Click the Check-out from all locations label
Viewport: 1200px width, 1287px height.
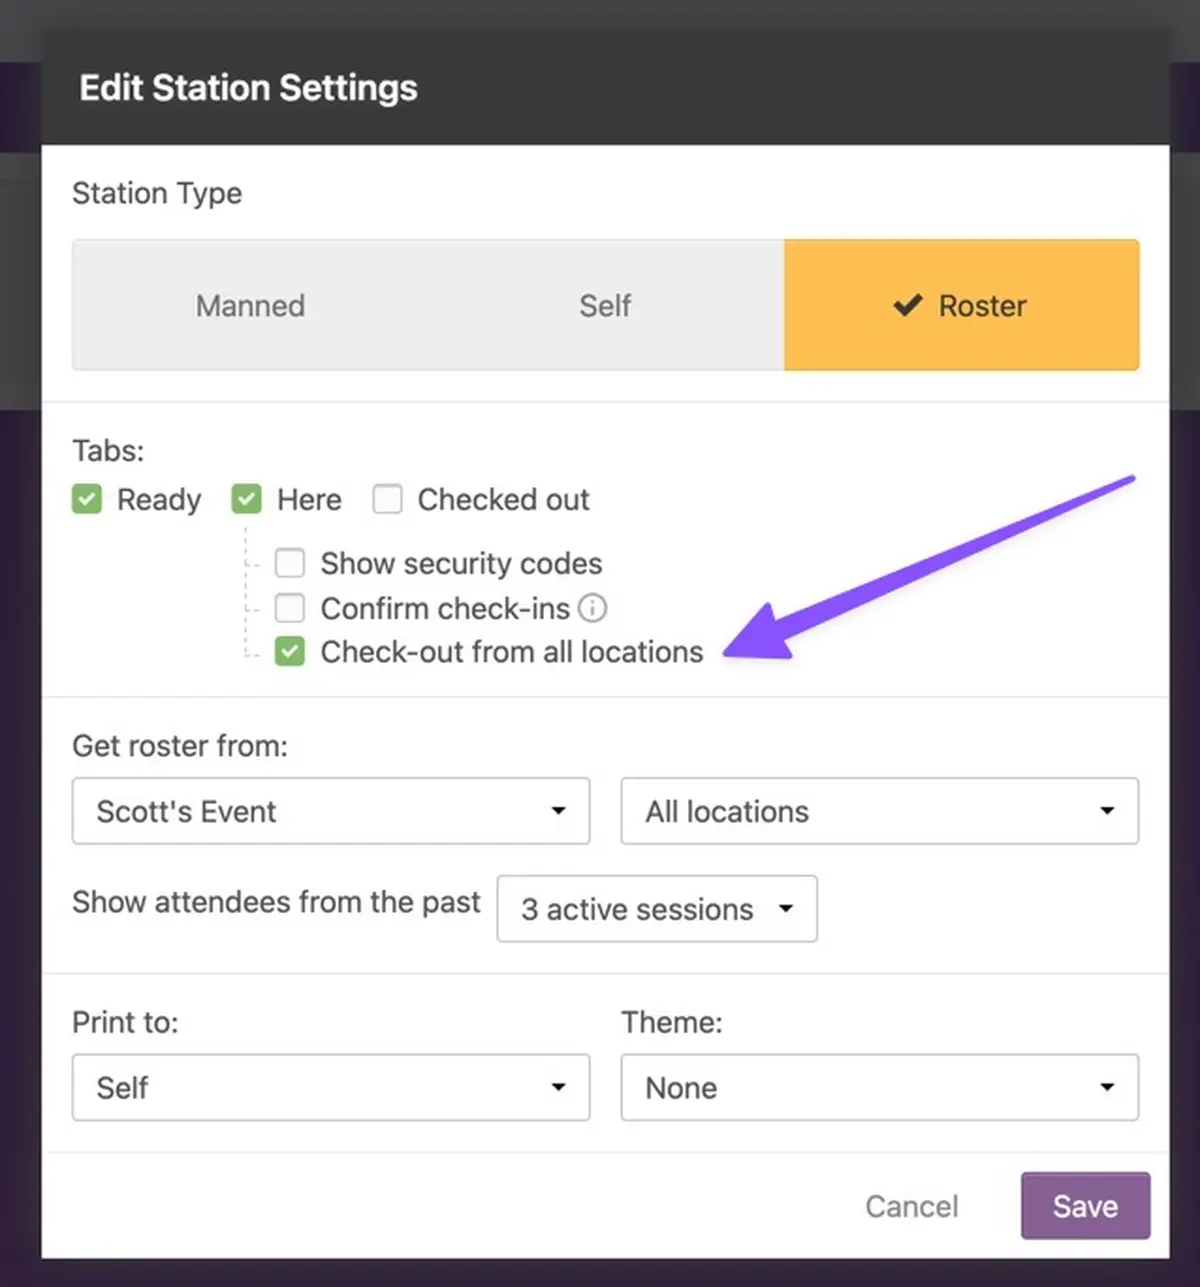click(512, 652)
